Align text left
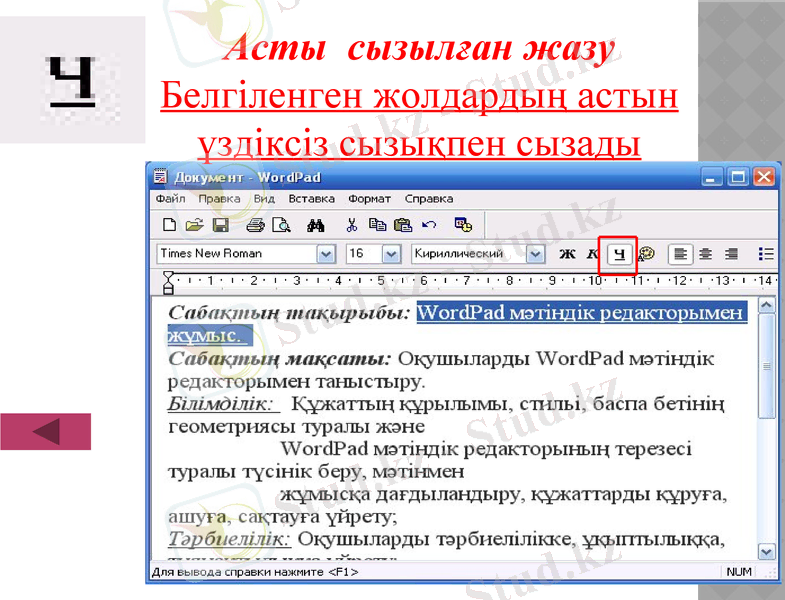Screen dimensions: 785x600 [680, 254]
